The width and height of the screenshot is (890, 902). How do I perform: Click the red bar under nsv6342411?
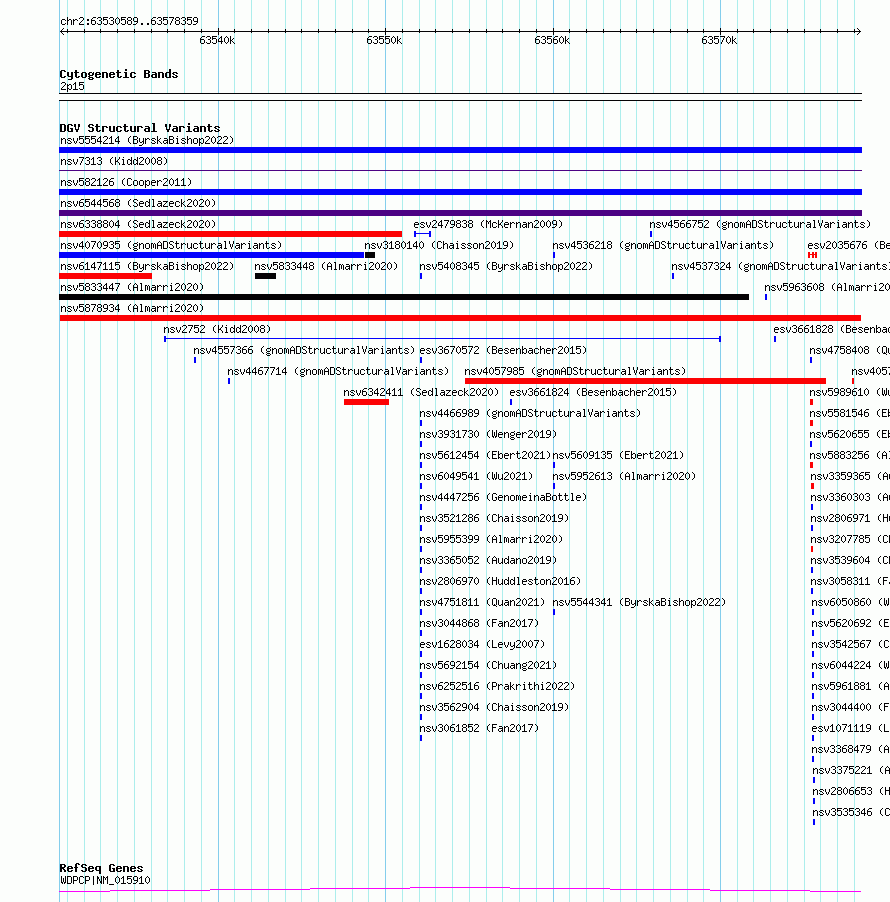(x=366, y=402)
